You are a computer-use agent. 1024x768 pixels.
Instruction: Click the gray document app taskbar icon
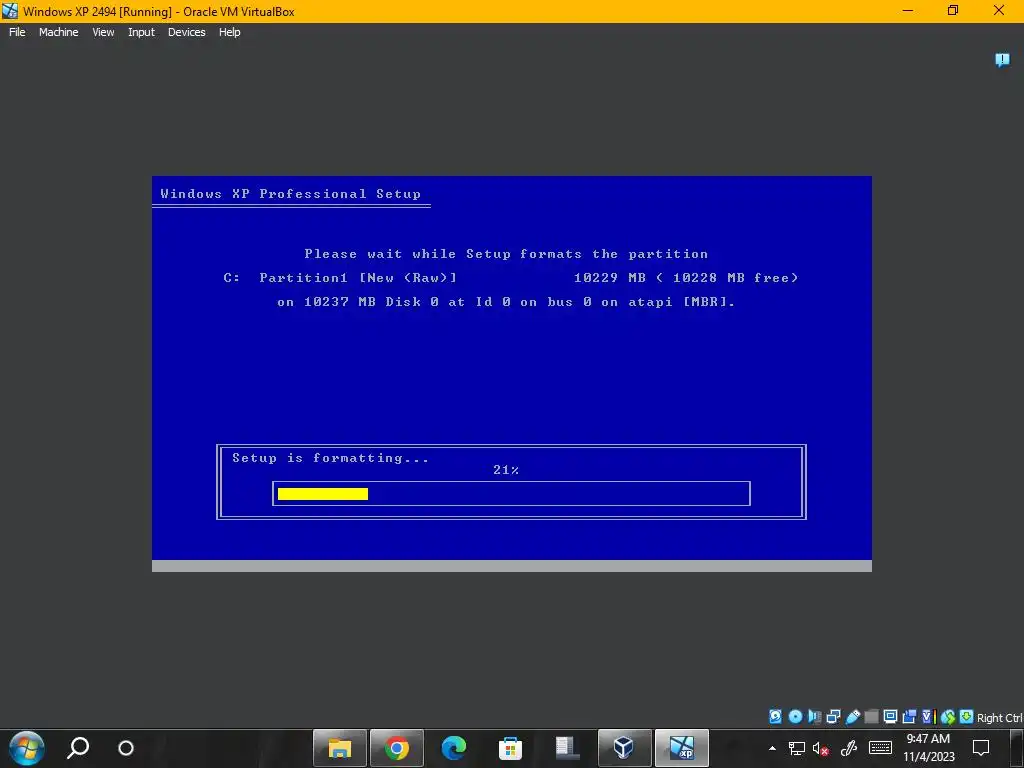tap(567, 748)
